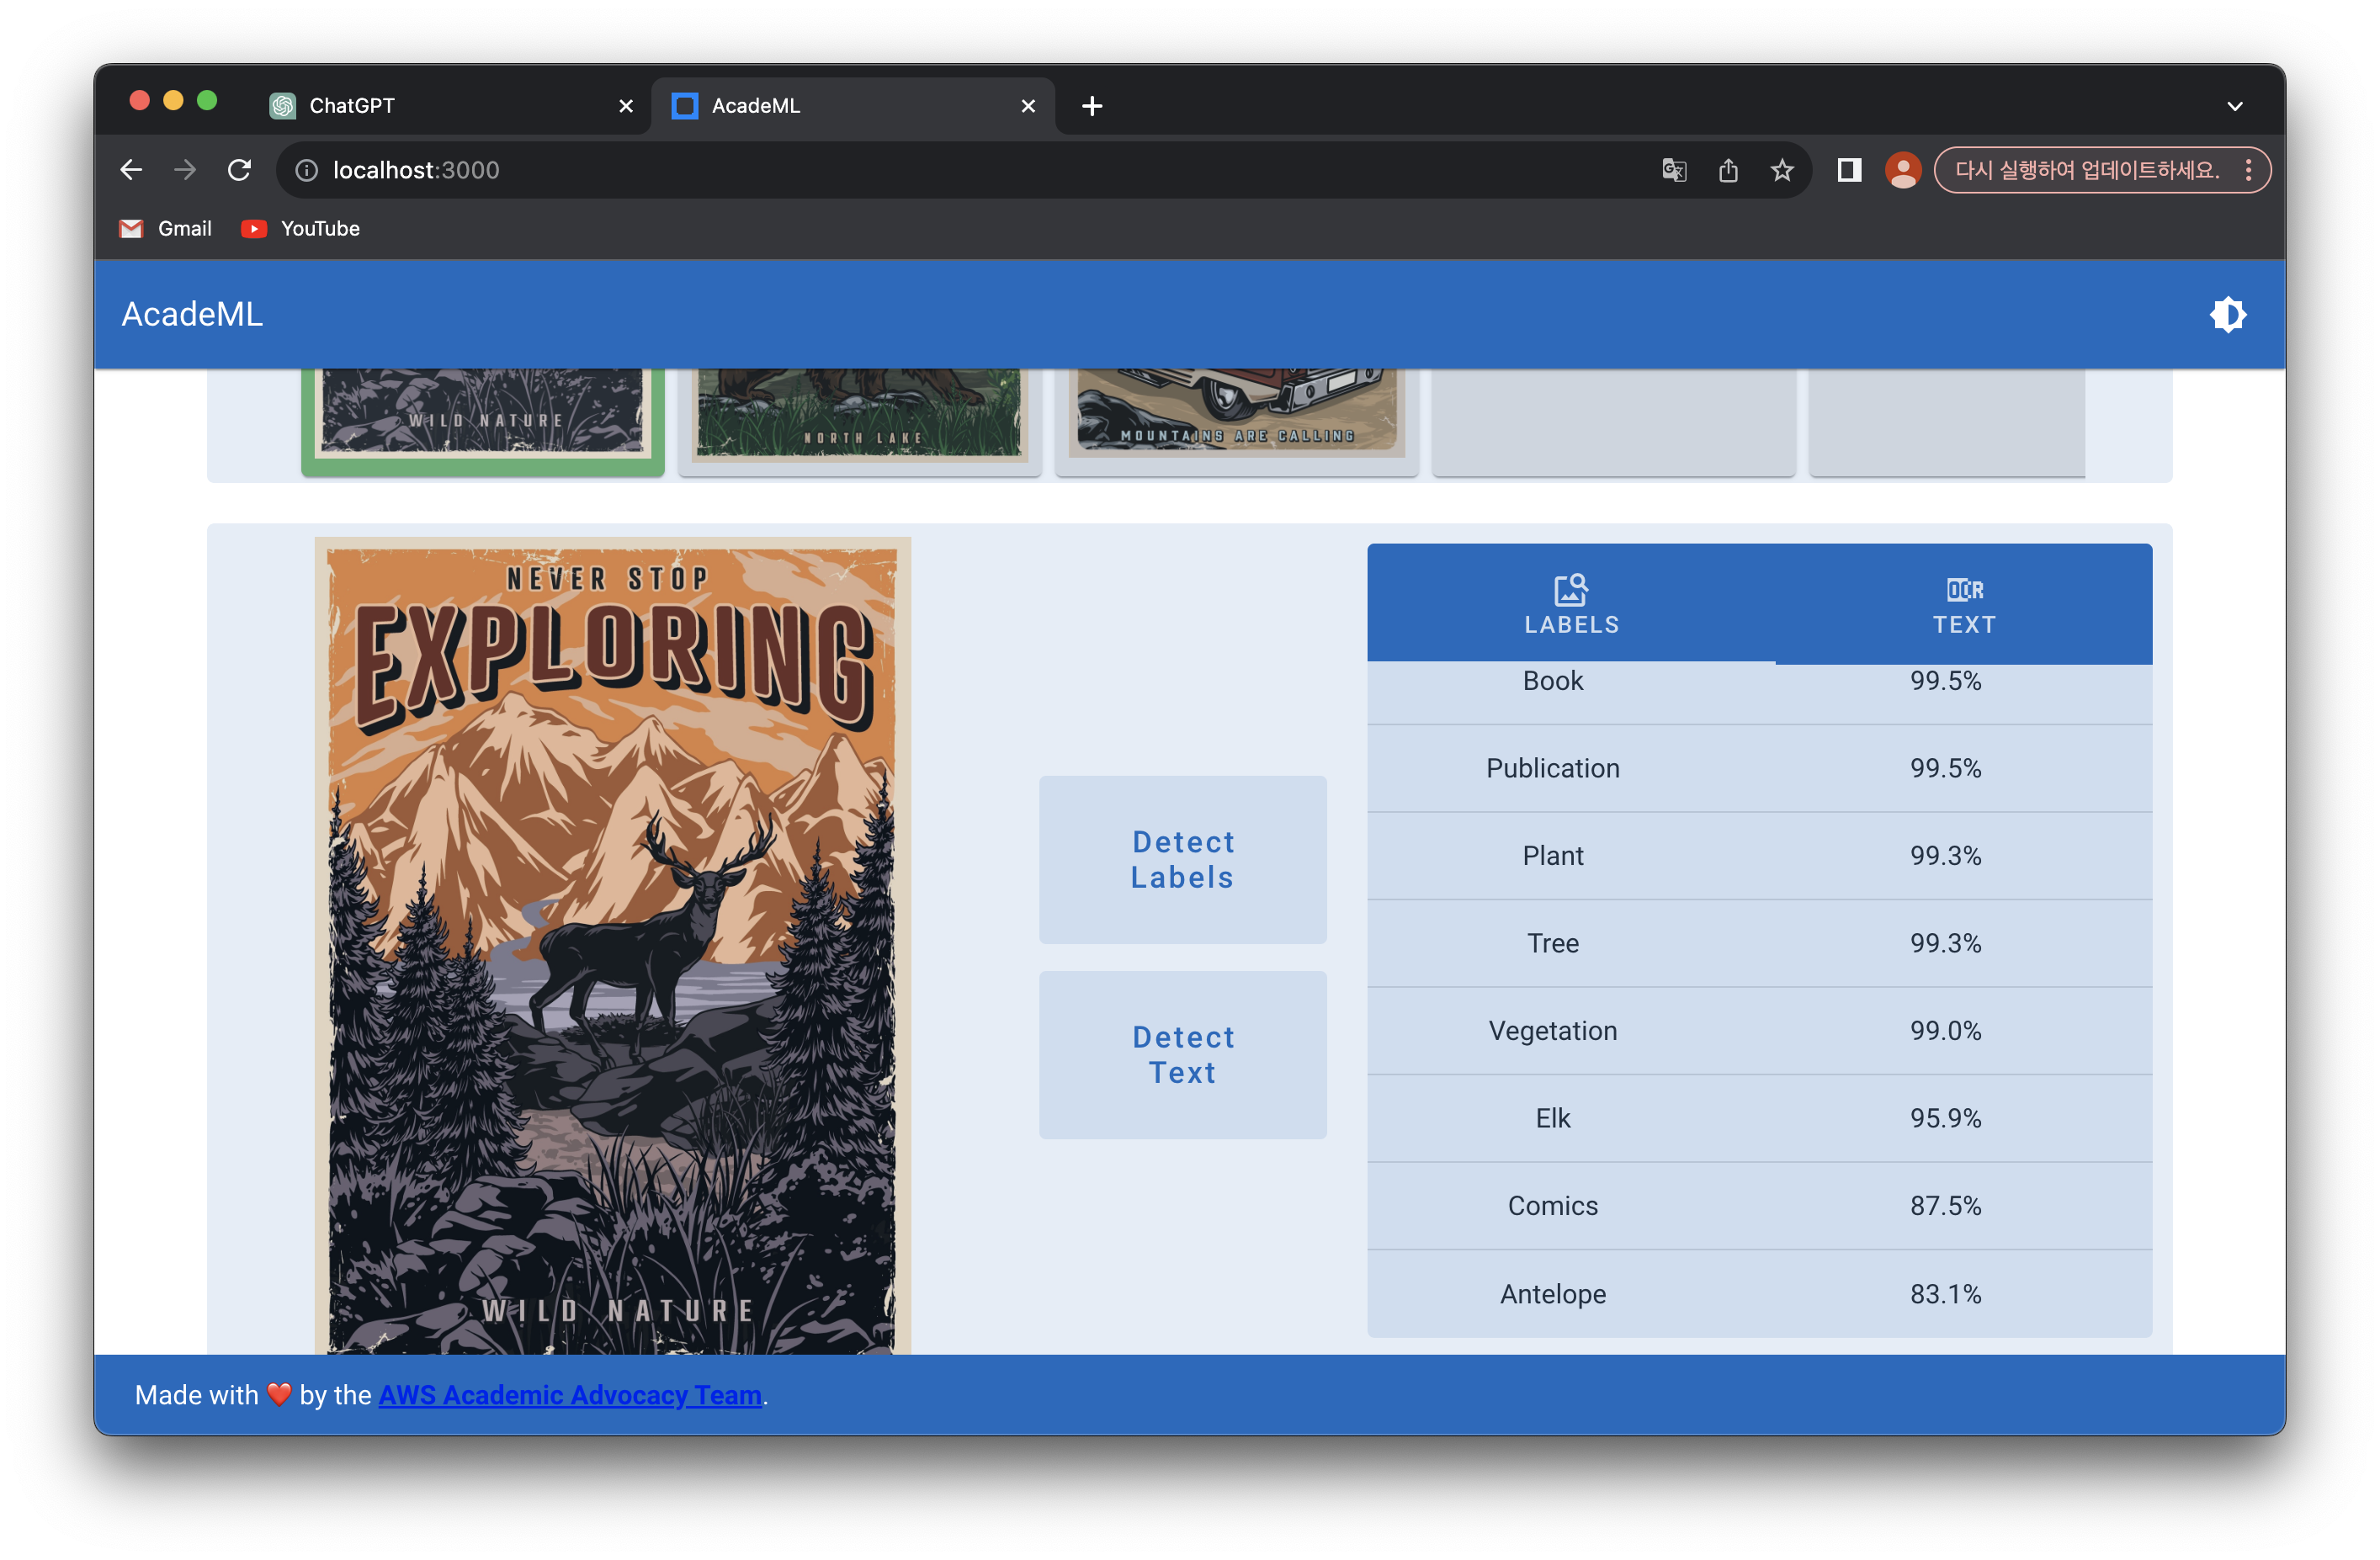Click the 99.0% confidence value
The height and width of the screenshot is (1560, 2380).
click(1945, 1030)
